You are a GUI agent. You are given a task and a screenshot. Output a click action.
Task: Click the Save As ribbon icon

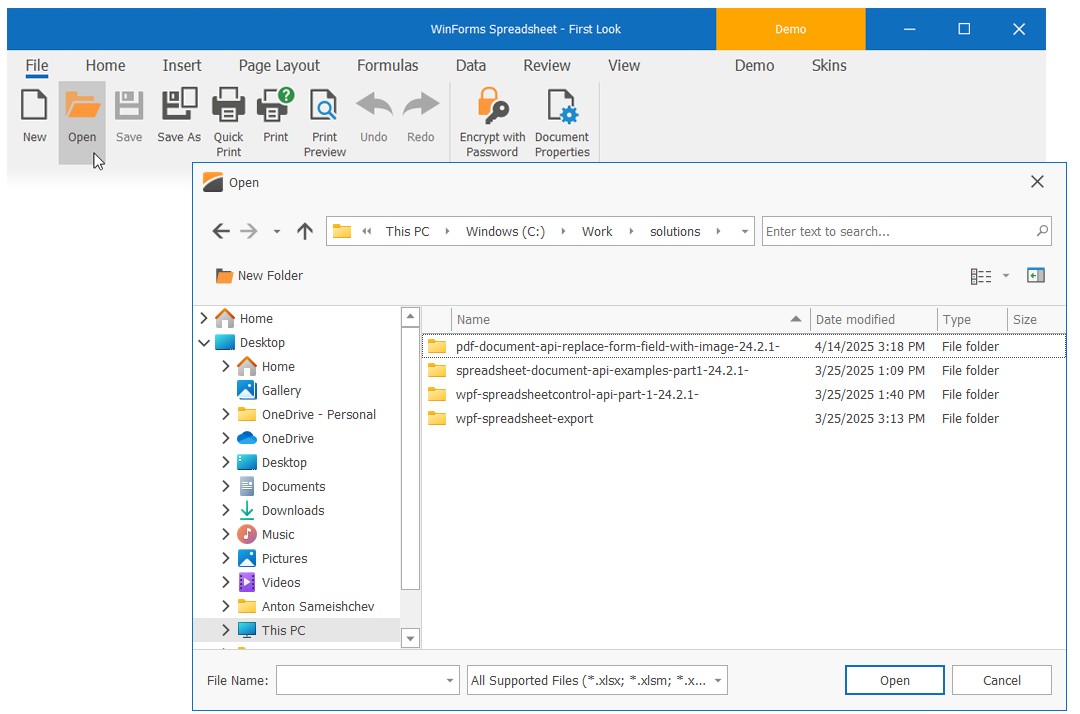[179, 107]
